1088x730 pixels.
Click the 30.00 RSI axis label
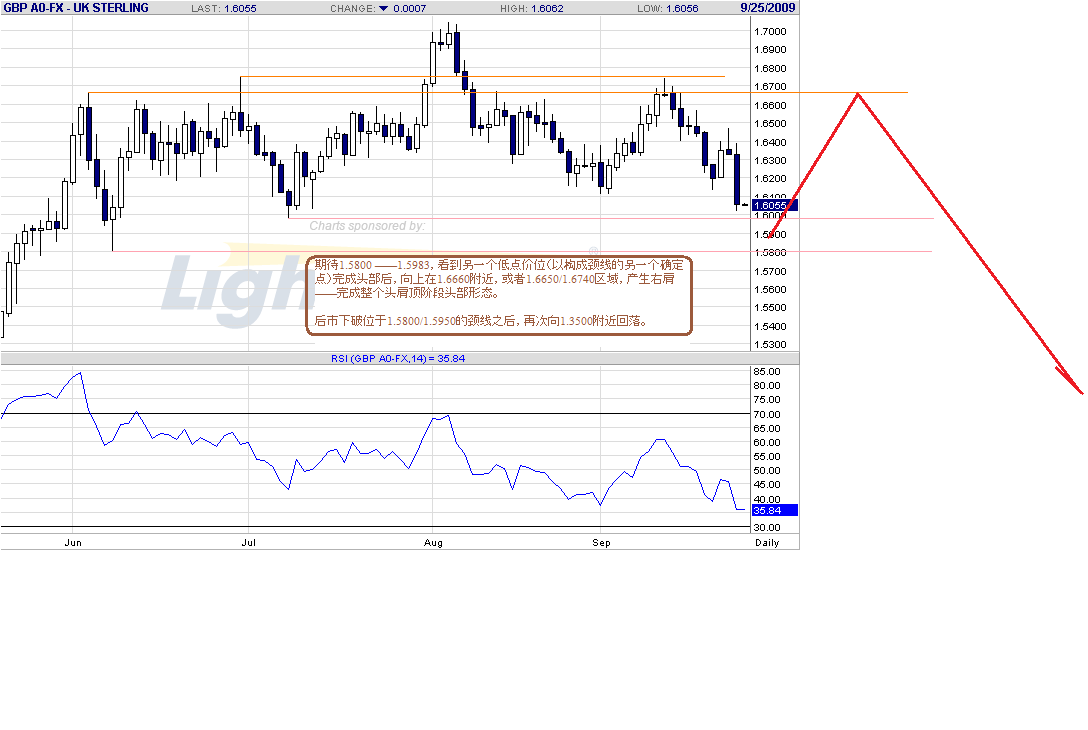click(x=767, y=527)
